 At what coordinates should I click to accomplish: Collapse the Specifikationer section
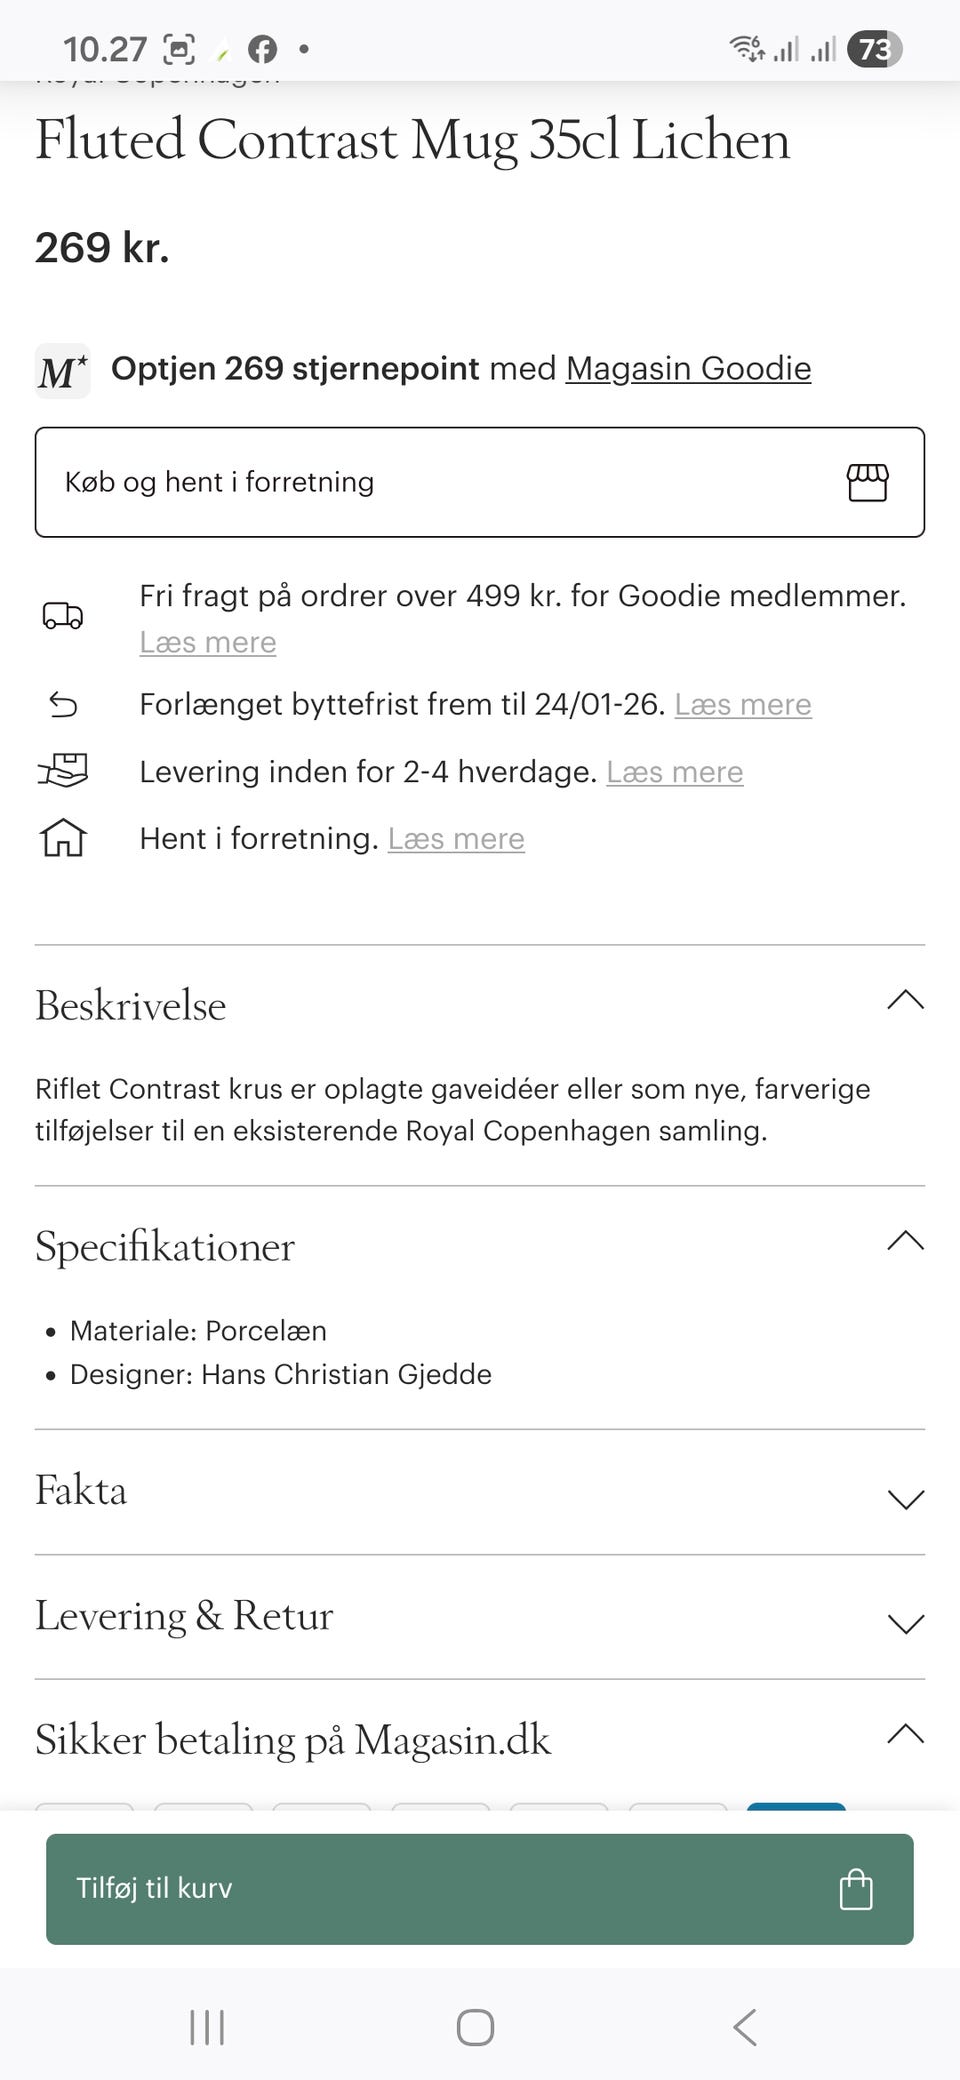904,1242
